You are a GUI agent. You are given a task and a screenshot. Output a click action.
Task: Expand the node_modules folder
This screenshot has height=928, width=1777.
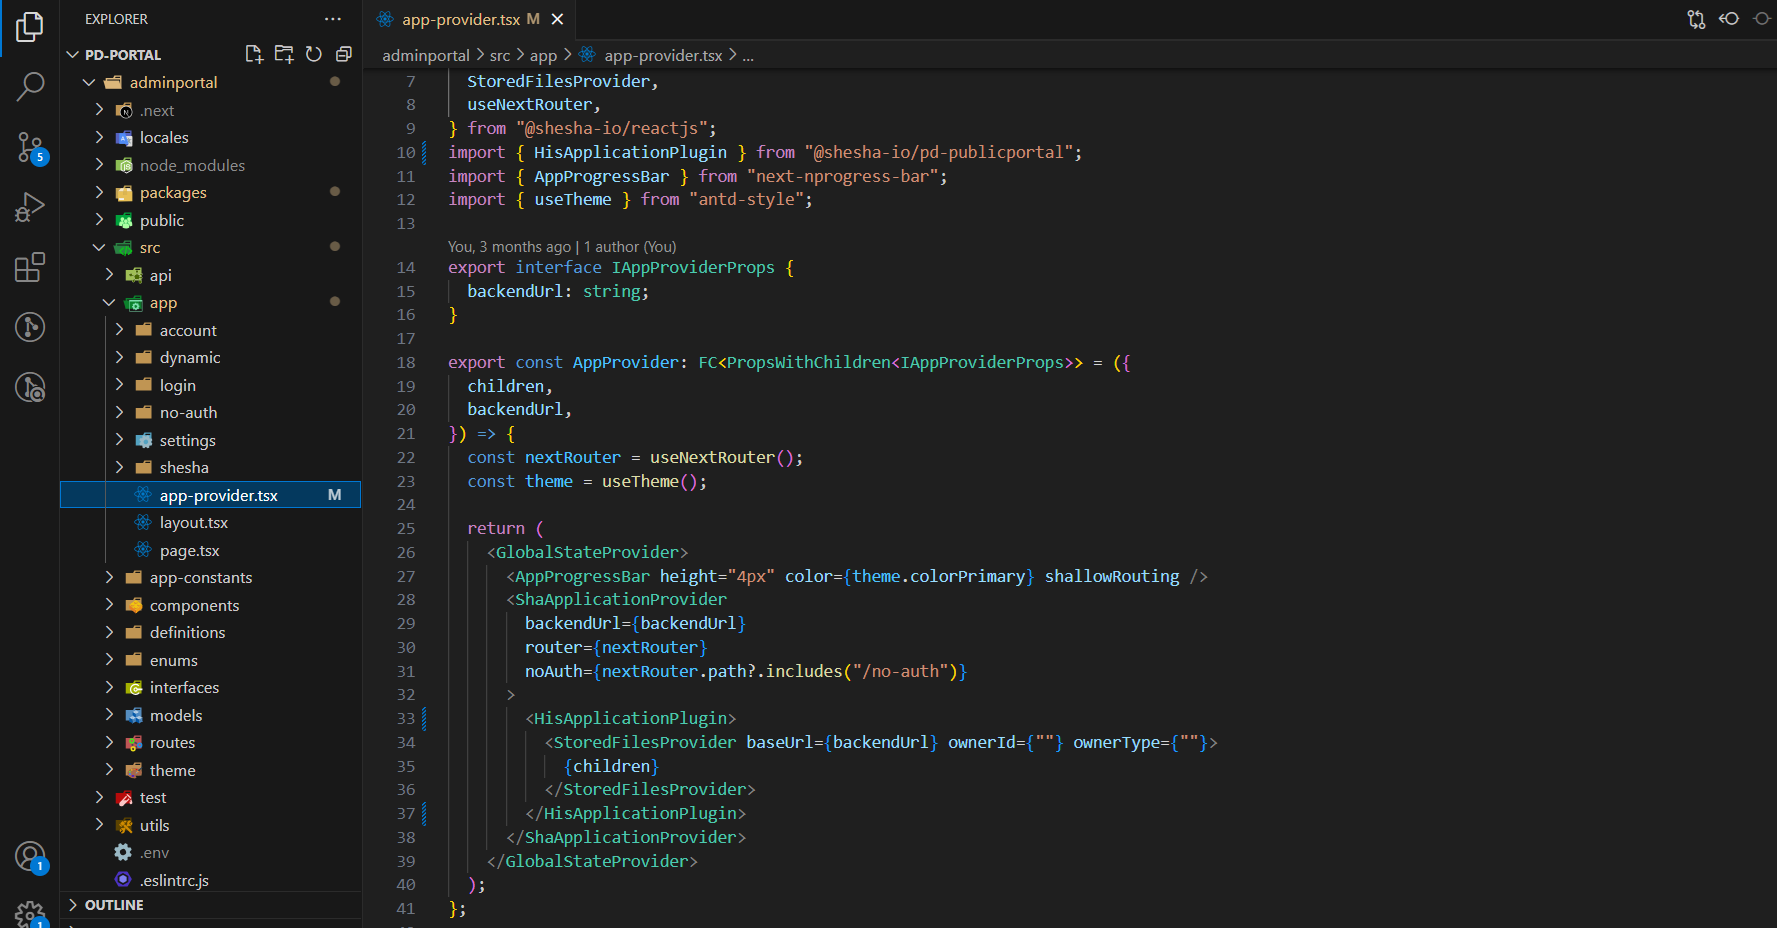coord(99,165)
